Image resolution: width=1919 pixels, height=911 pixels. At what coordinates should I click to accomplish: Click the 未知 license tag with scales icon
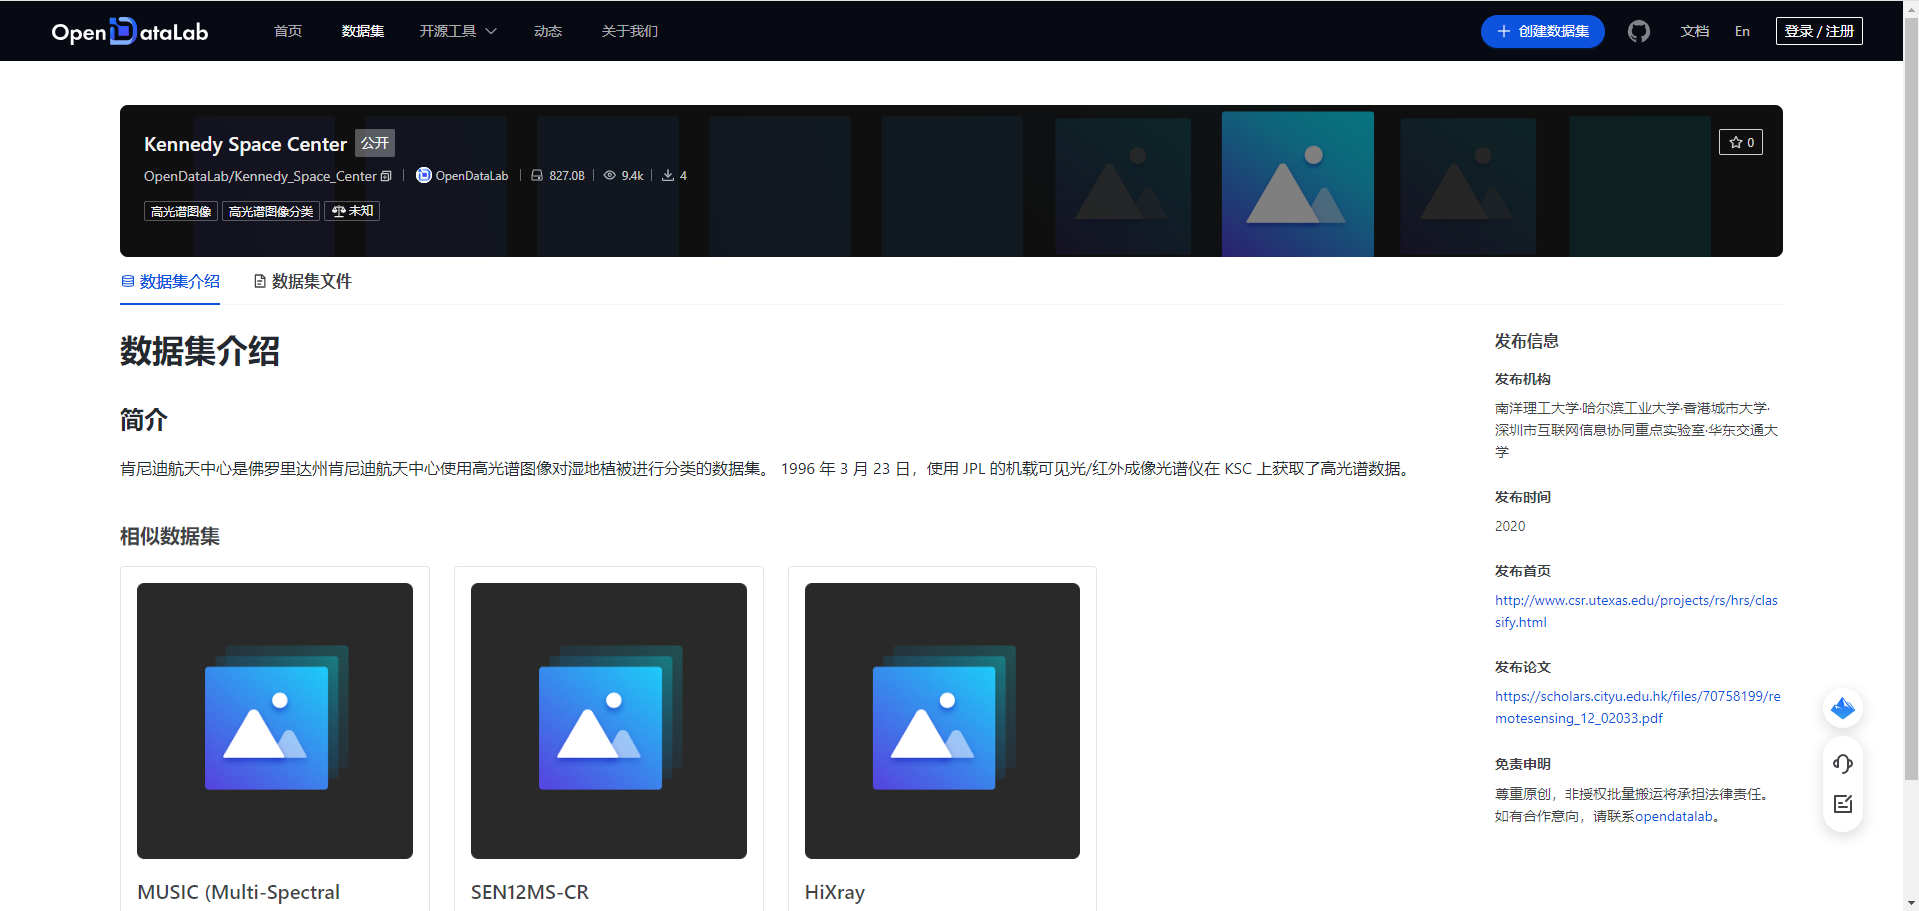click(351, 211)
